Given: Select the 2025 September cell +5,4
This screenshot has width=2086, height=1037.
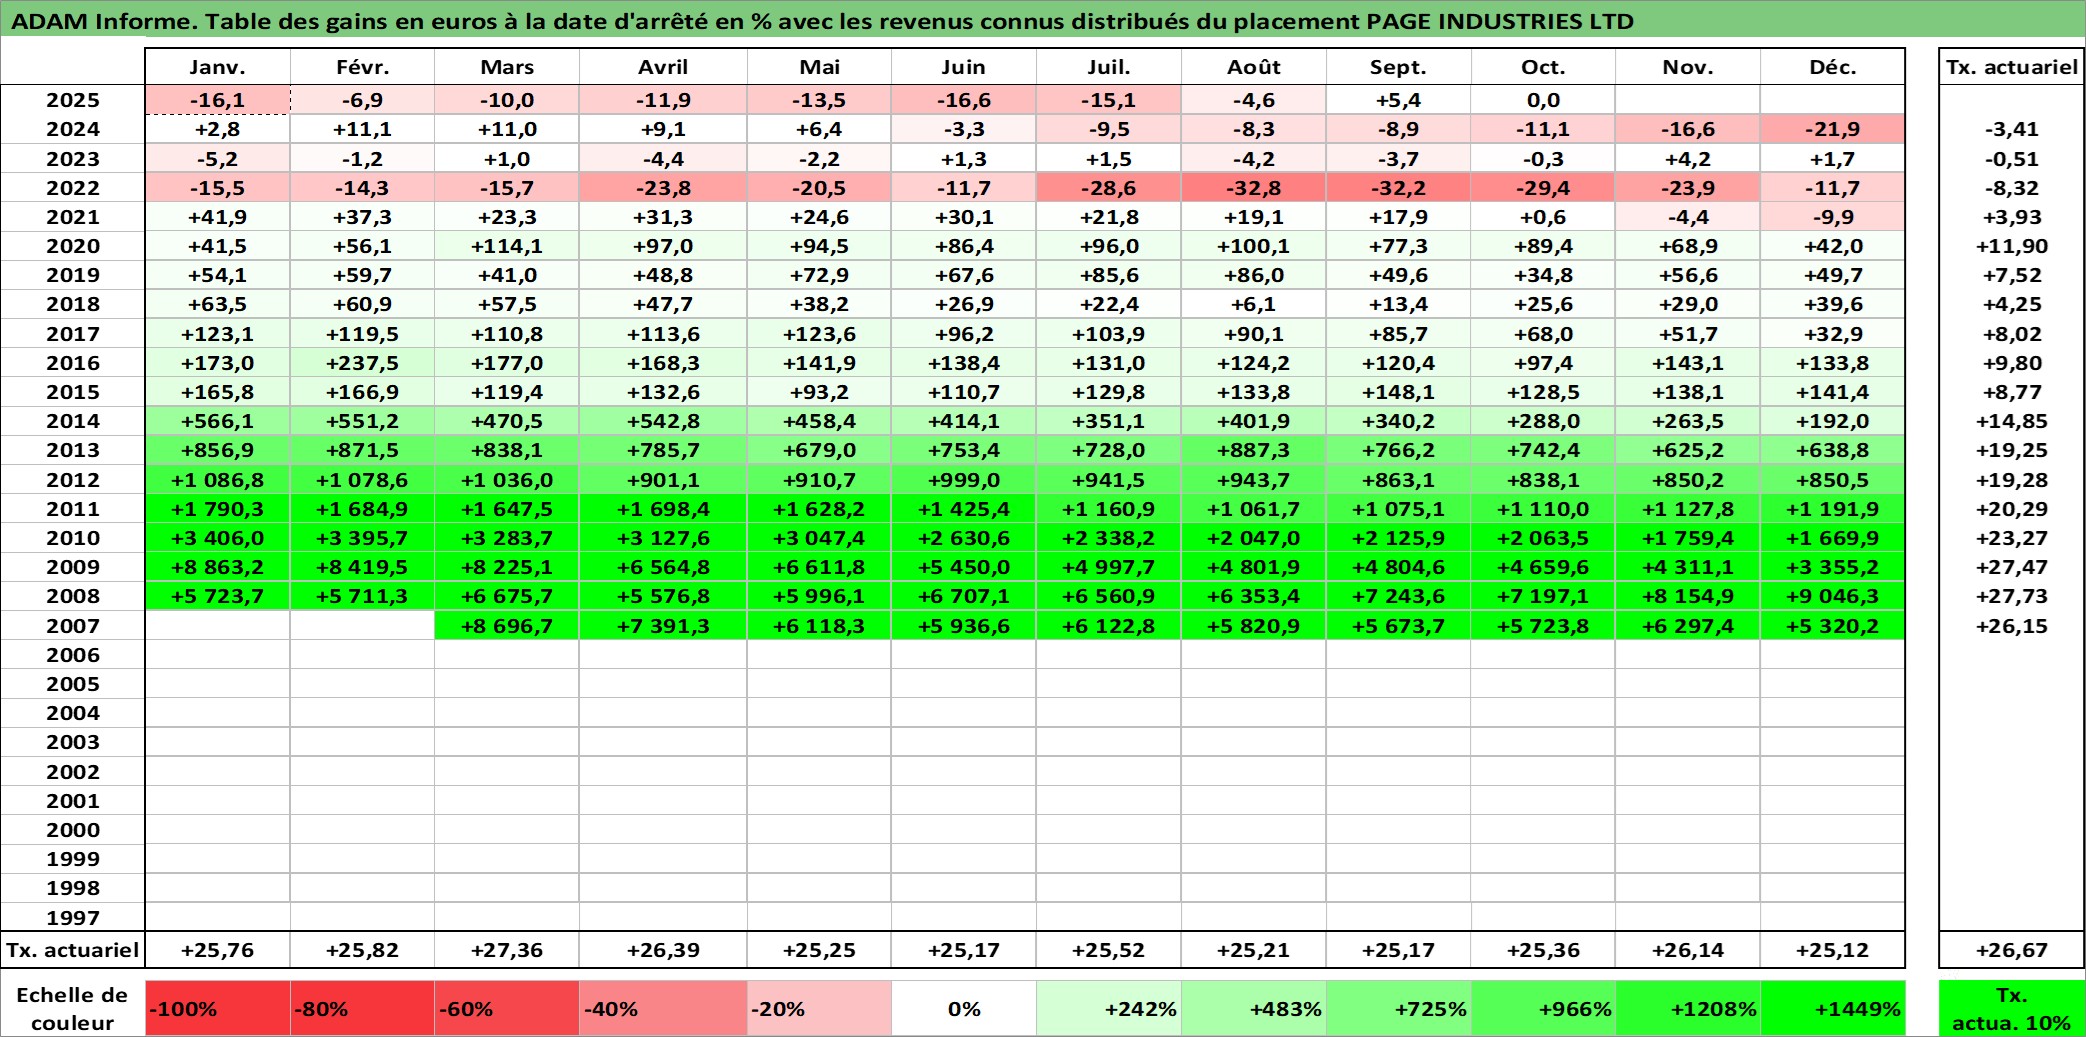Looking at the screenshot, I should [1398, 100].
